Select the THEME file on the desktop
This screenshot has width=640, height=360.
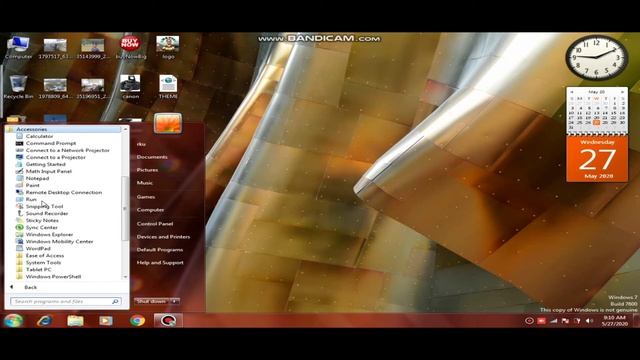click(168, 87)
